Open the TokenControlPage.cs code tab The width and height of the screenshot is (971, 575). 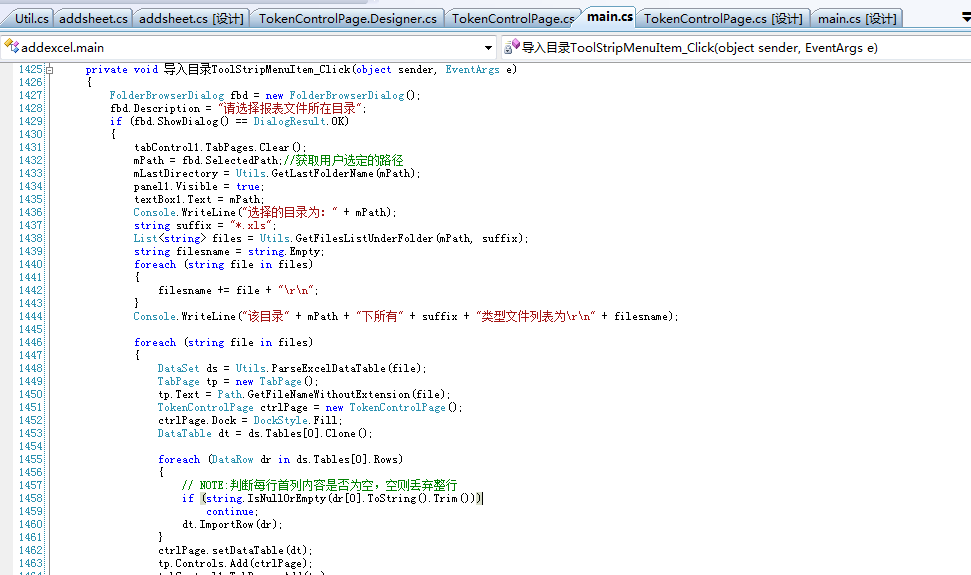tap(513, 19)
